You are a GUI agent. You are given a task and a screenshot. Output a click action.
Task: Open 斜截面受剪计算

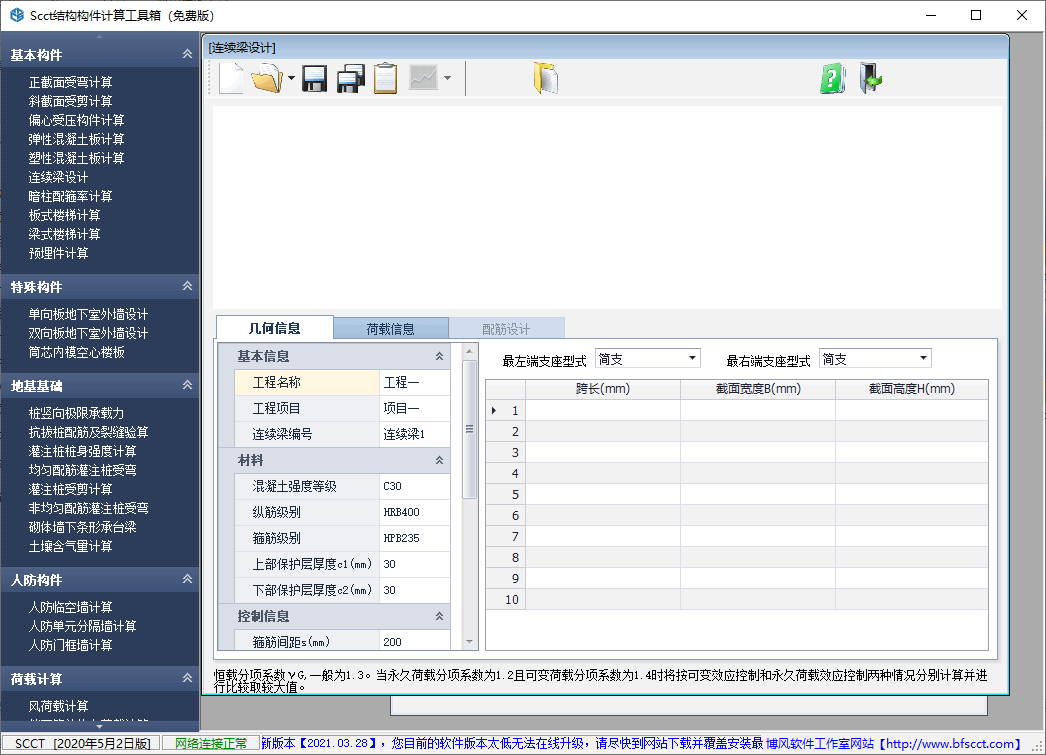(70, 101)
